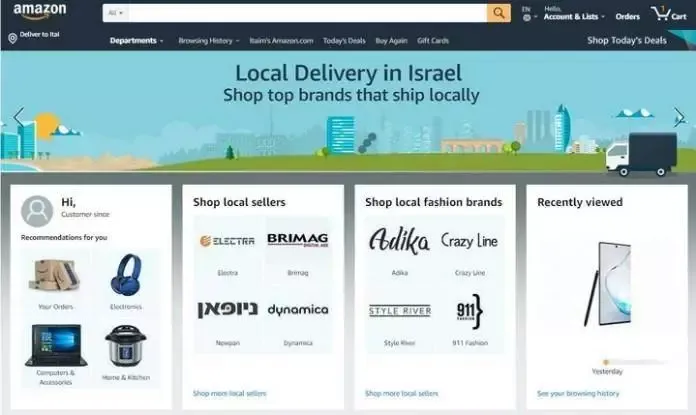Select the Crazy Line brand logo

click(470, 241)
